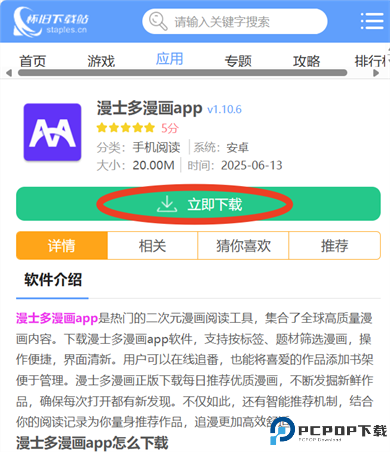Click the app title 漫士多漫画app

[x=149, y=108]
